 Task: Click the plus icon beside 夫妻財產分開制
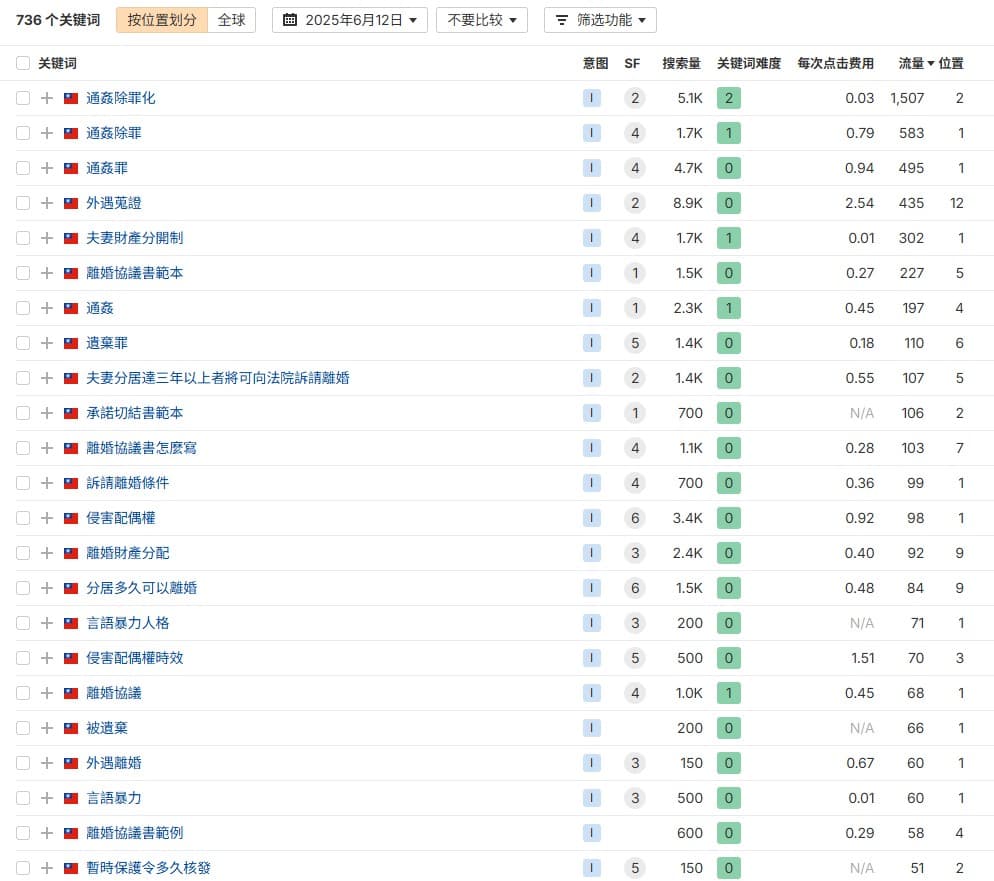click(x=46, y=238)
